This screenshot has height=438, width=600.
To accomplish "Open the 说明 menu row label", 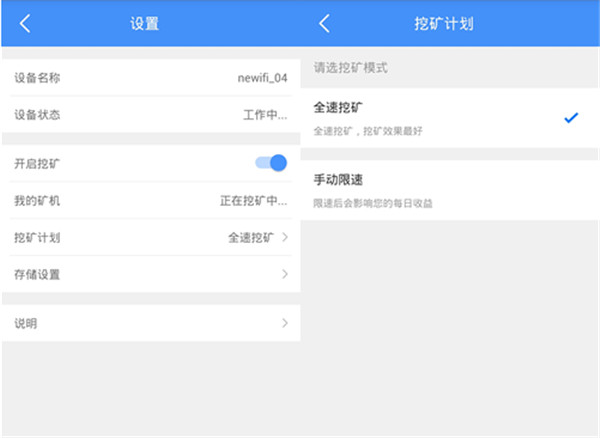I will [x=25, y=323].
